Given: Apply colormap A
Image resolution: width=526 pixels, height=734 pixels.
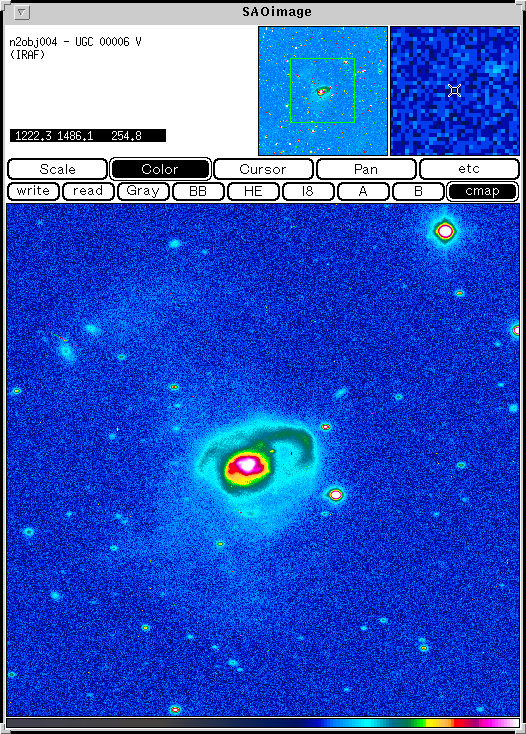Looking at the screenshot, I should click(363, 191).
